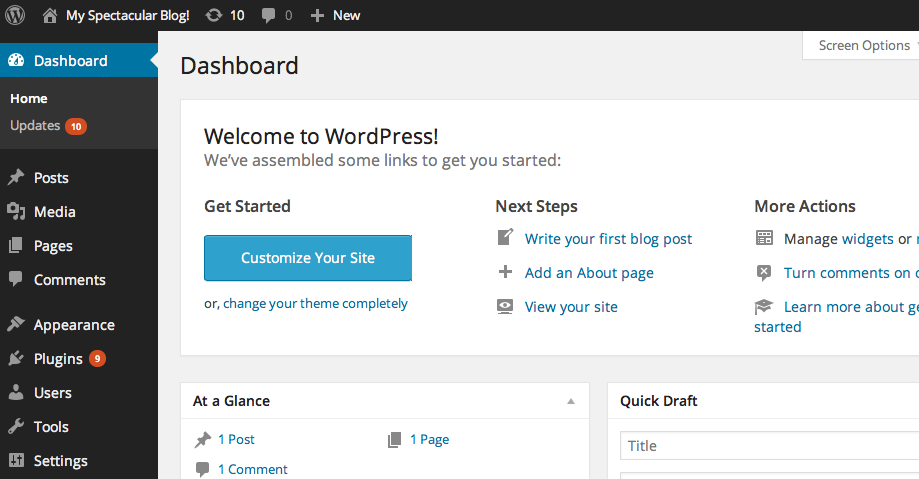Image resolution: width=919 pixels, height=479 pixels.
Task: Select Updates in the Dashboard submenu
Action: click(35, 126)
